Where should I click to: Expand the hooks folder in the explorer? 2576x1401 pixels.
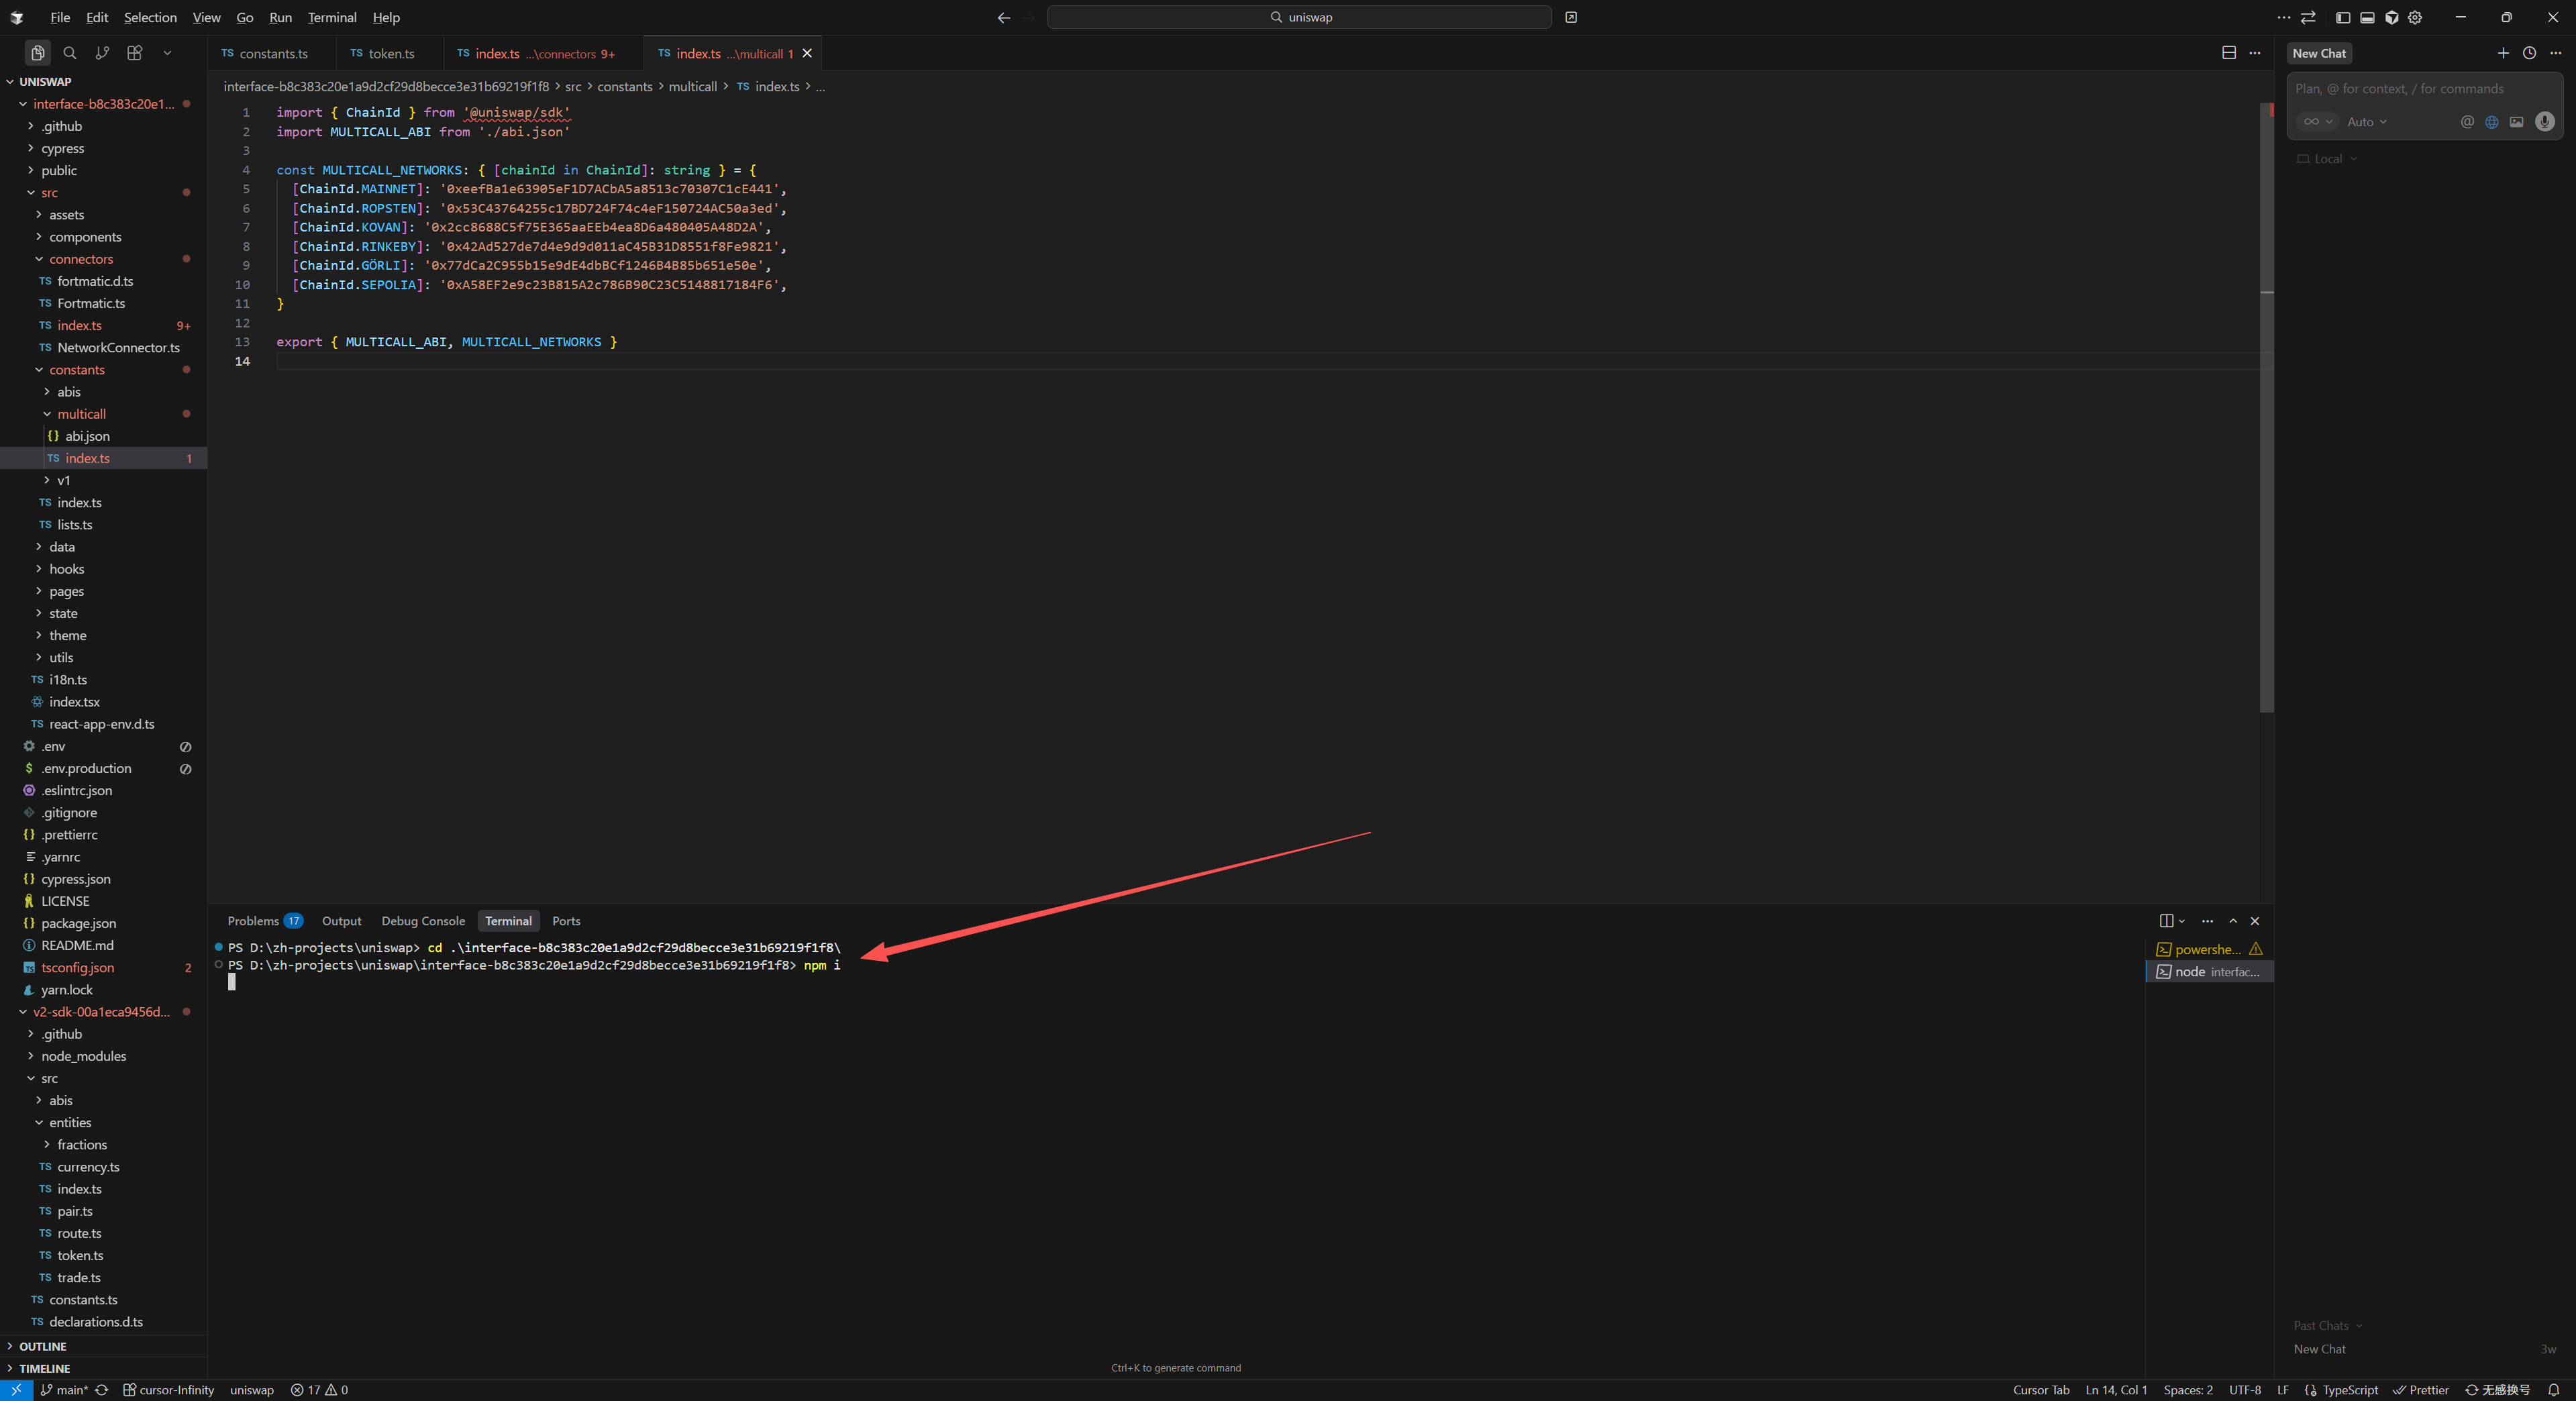pos(66,569)
